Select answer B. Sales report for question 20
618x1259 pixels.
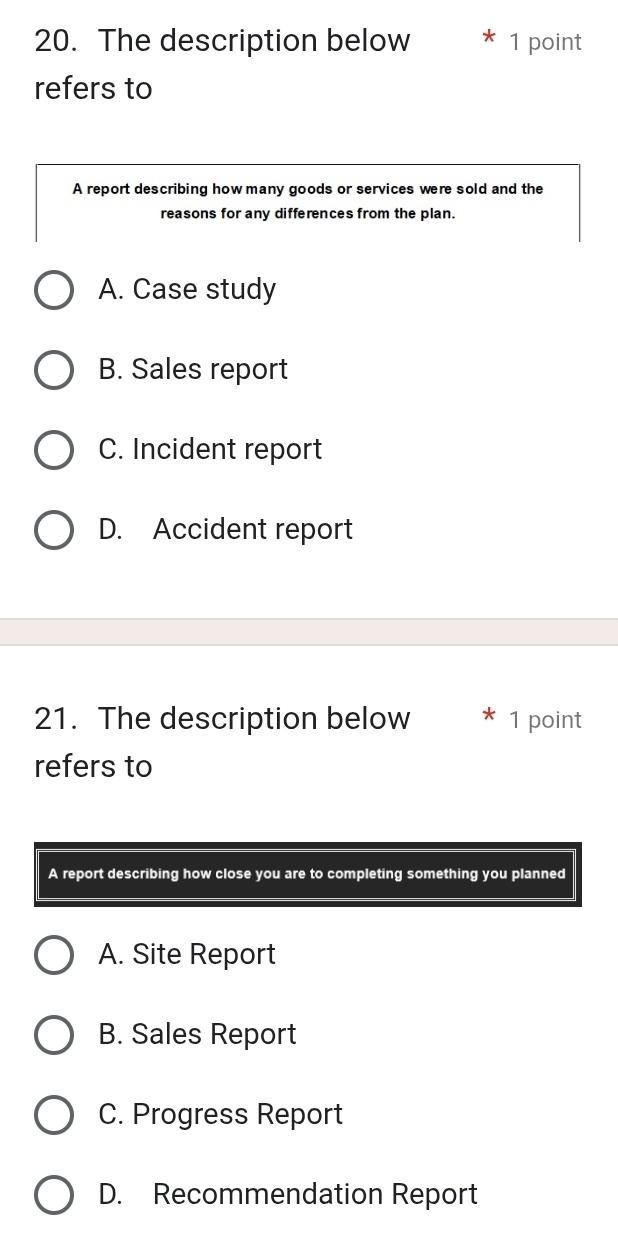click(x=54, y=370)
